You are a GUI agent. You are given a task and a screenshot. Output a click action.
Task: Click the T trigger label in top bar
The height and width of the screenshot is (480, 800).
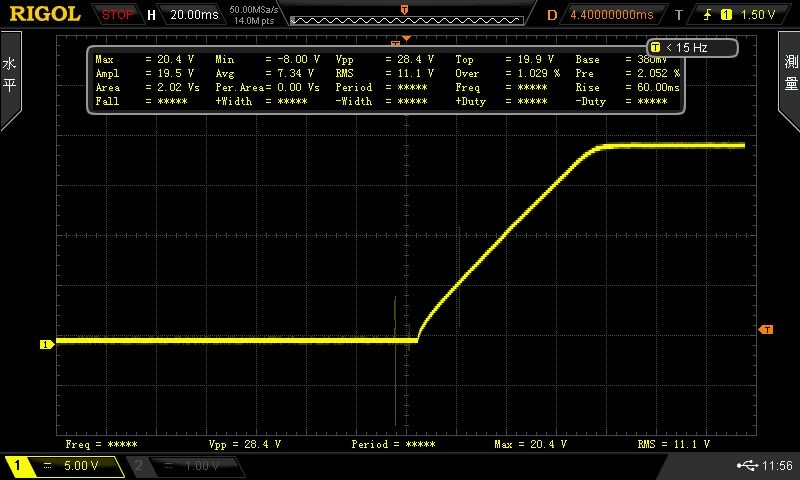(679, 15)
